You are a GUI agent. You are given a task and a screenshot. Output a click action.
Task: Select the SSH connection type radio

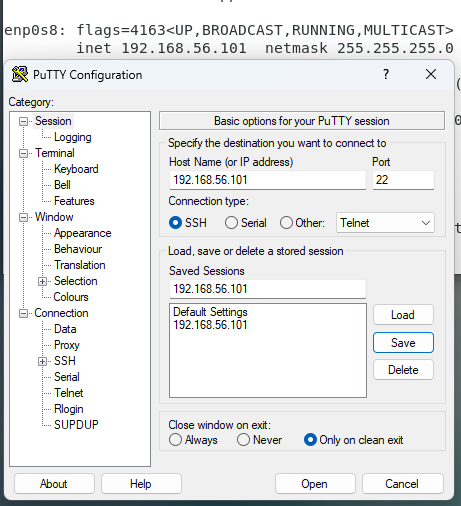pos(175,223)
